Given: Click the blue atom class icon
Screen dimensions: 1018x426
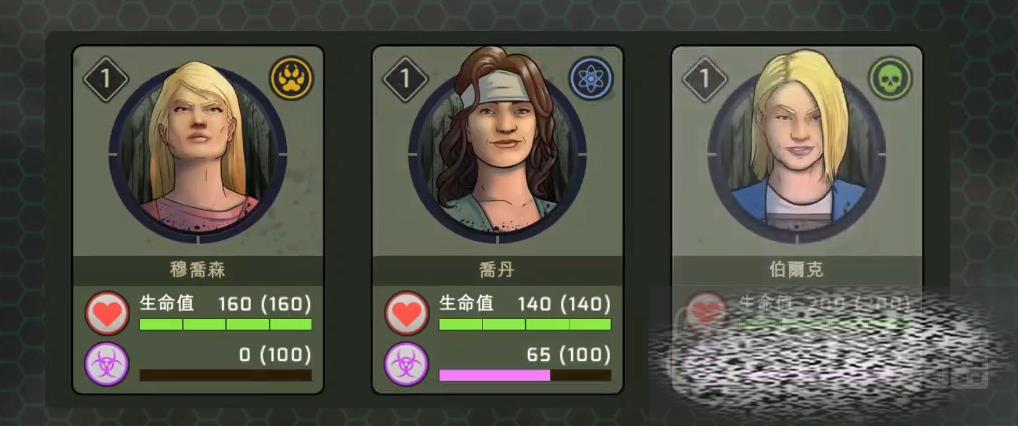Looking at the screenshot, I should click(x=591, y=79).
